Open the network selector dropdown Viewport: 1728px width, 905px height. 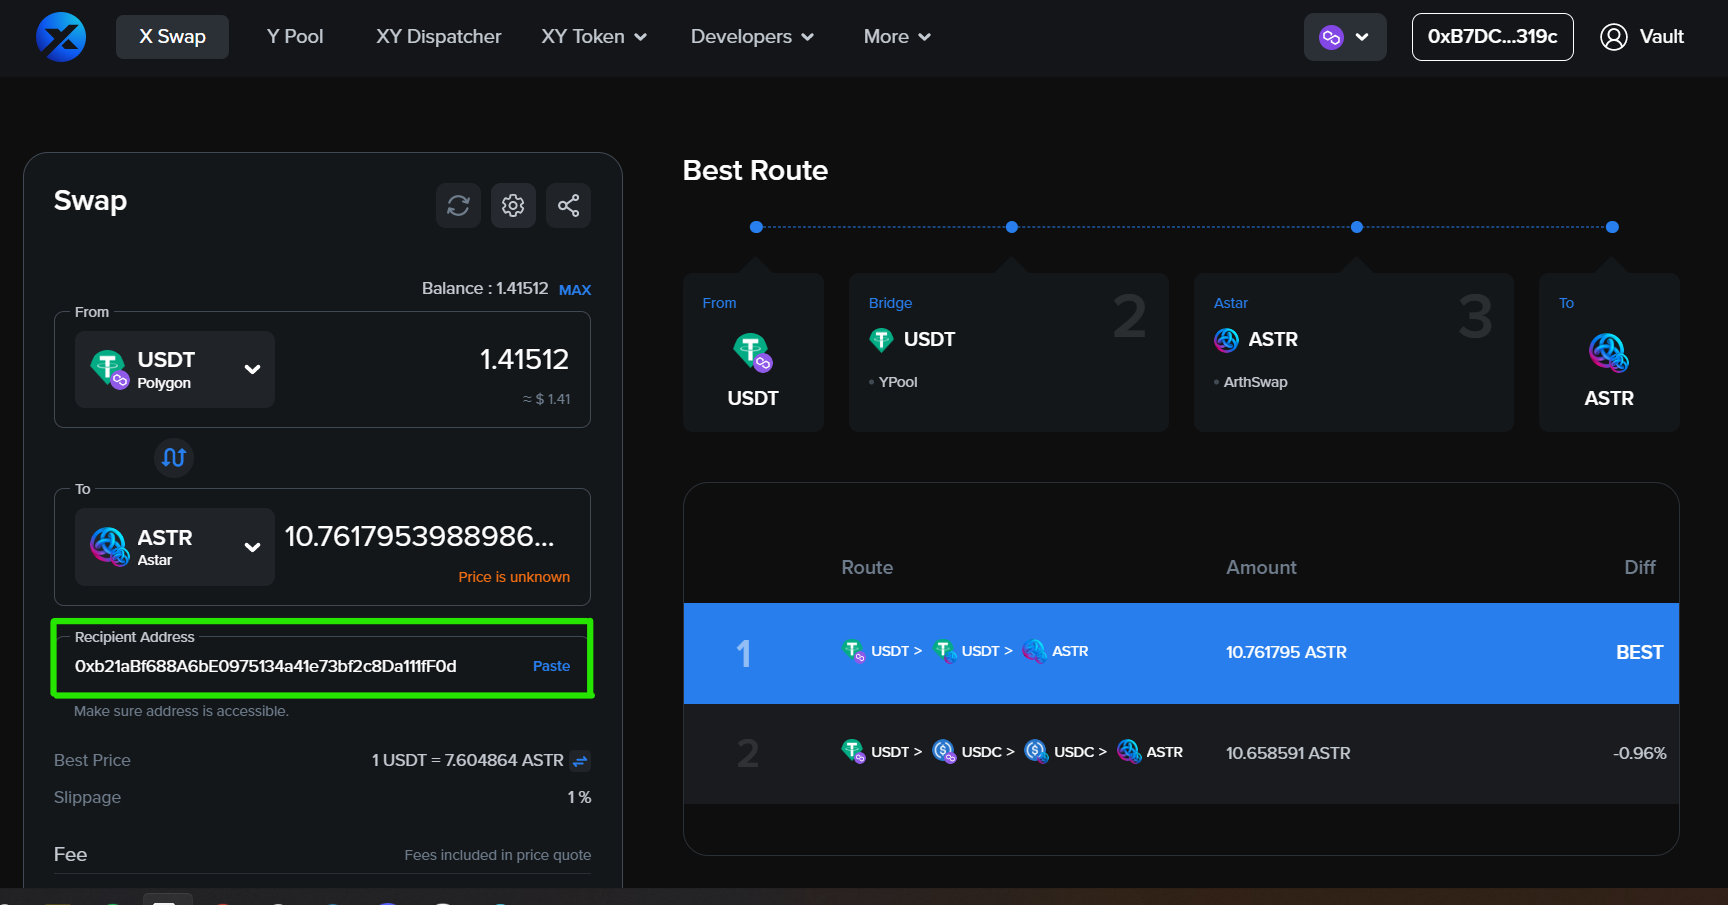[x=1345, y=37]
